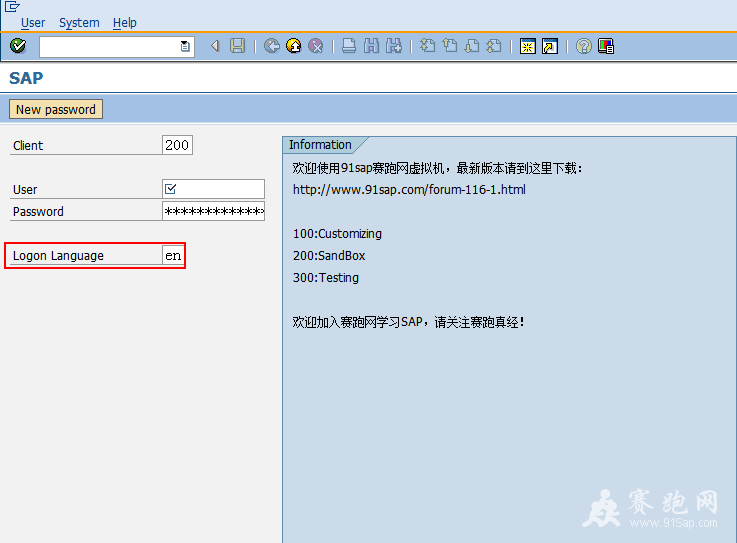Click the Last Page icon
Viewport: 737px width, 543px height.
coord(494,46)
